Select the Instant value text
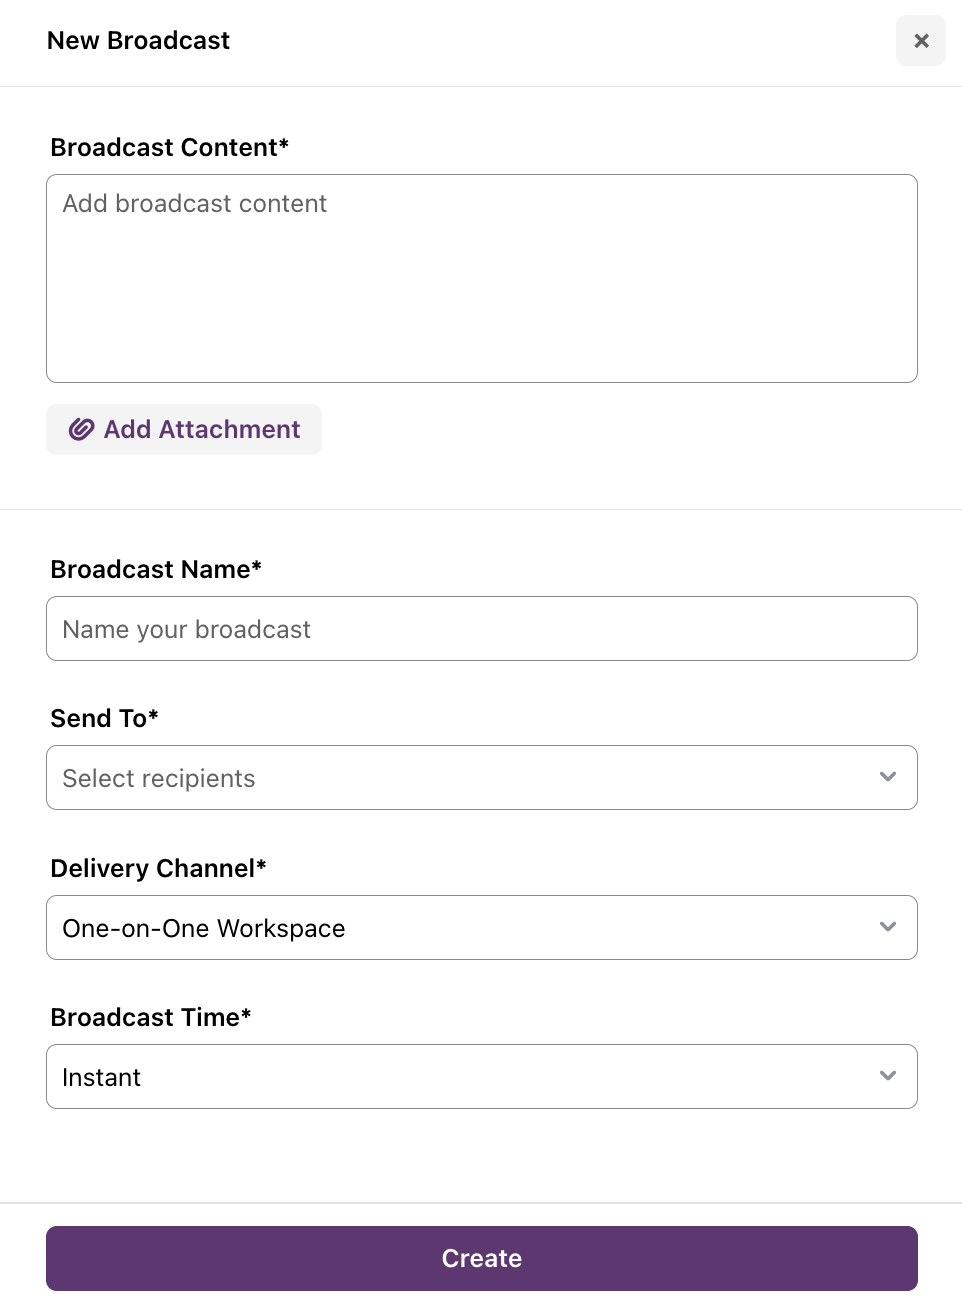Image resolution: width=962 pixels, height=1310 pixels. pos(101,1078)
